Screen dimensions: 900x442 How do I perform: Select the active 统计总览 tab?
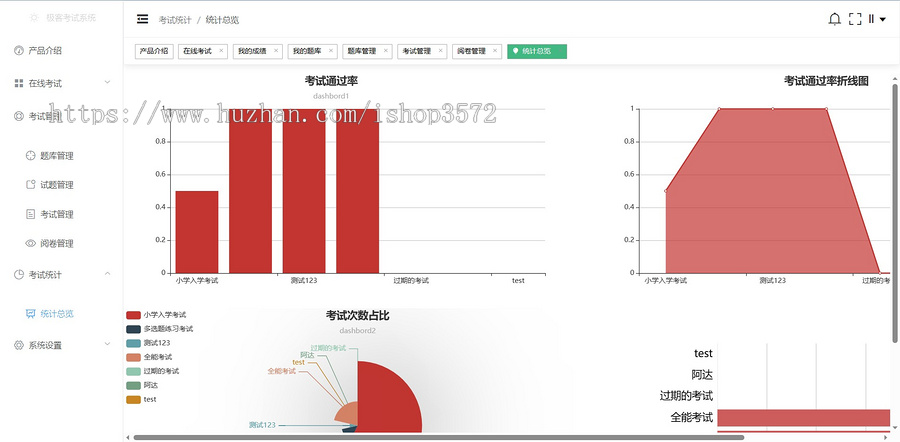pos(537,51)
